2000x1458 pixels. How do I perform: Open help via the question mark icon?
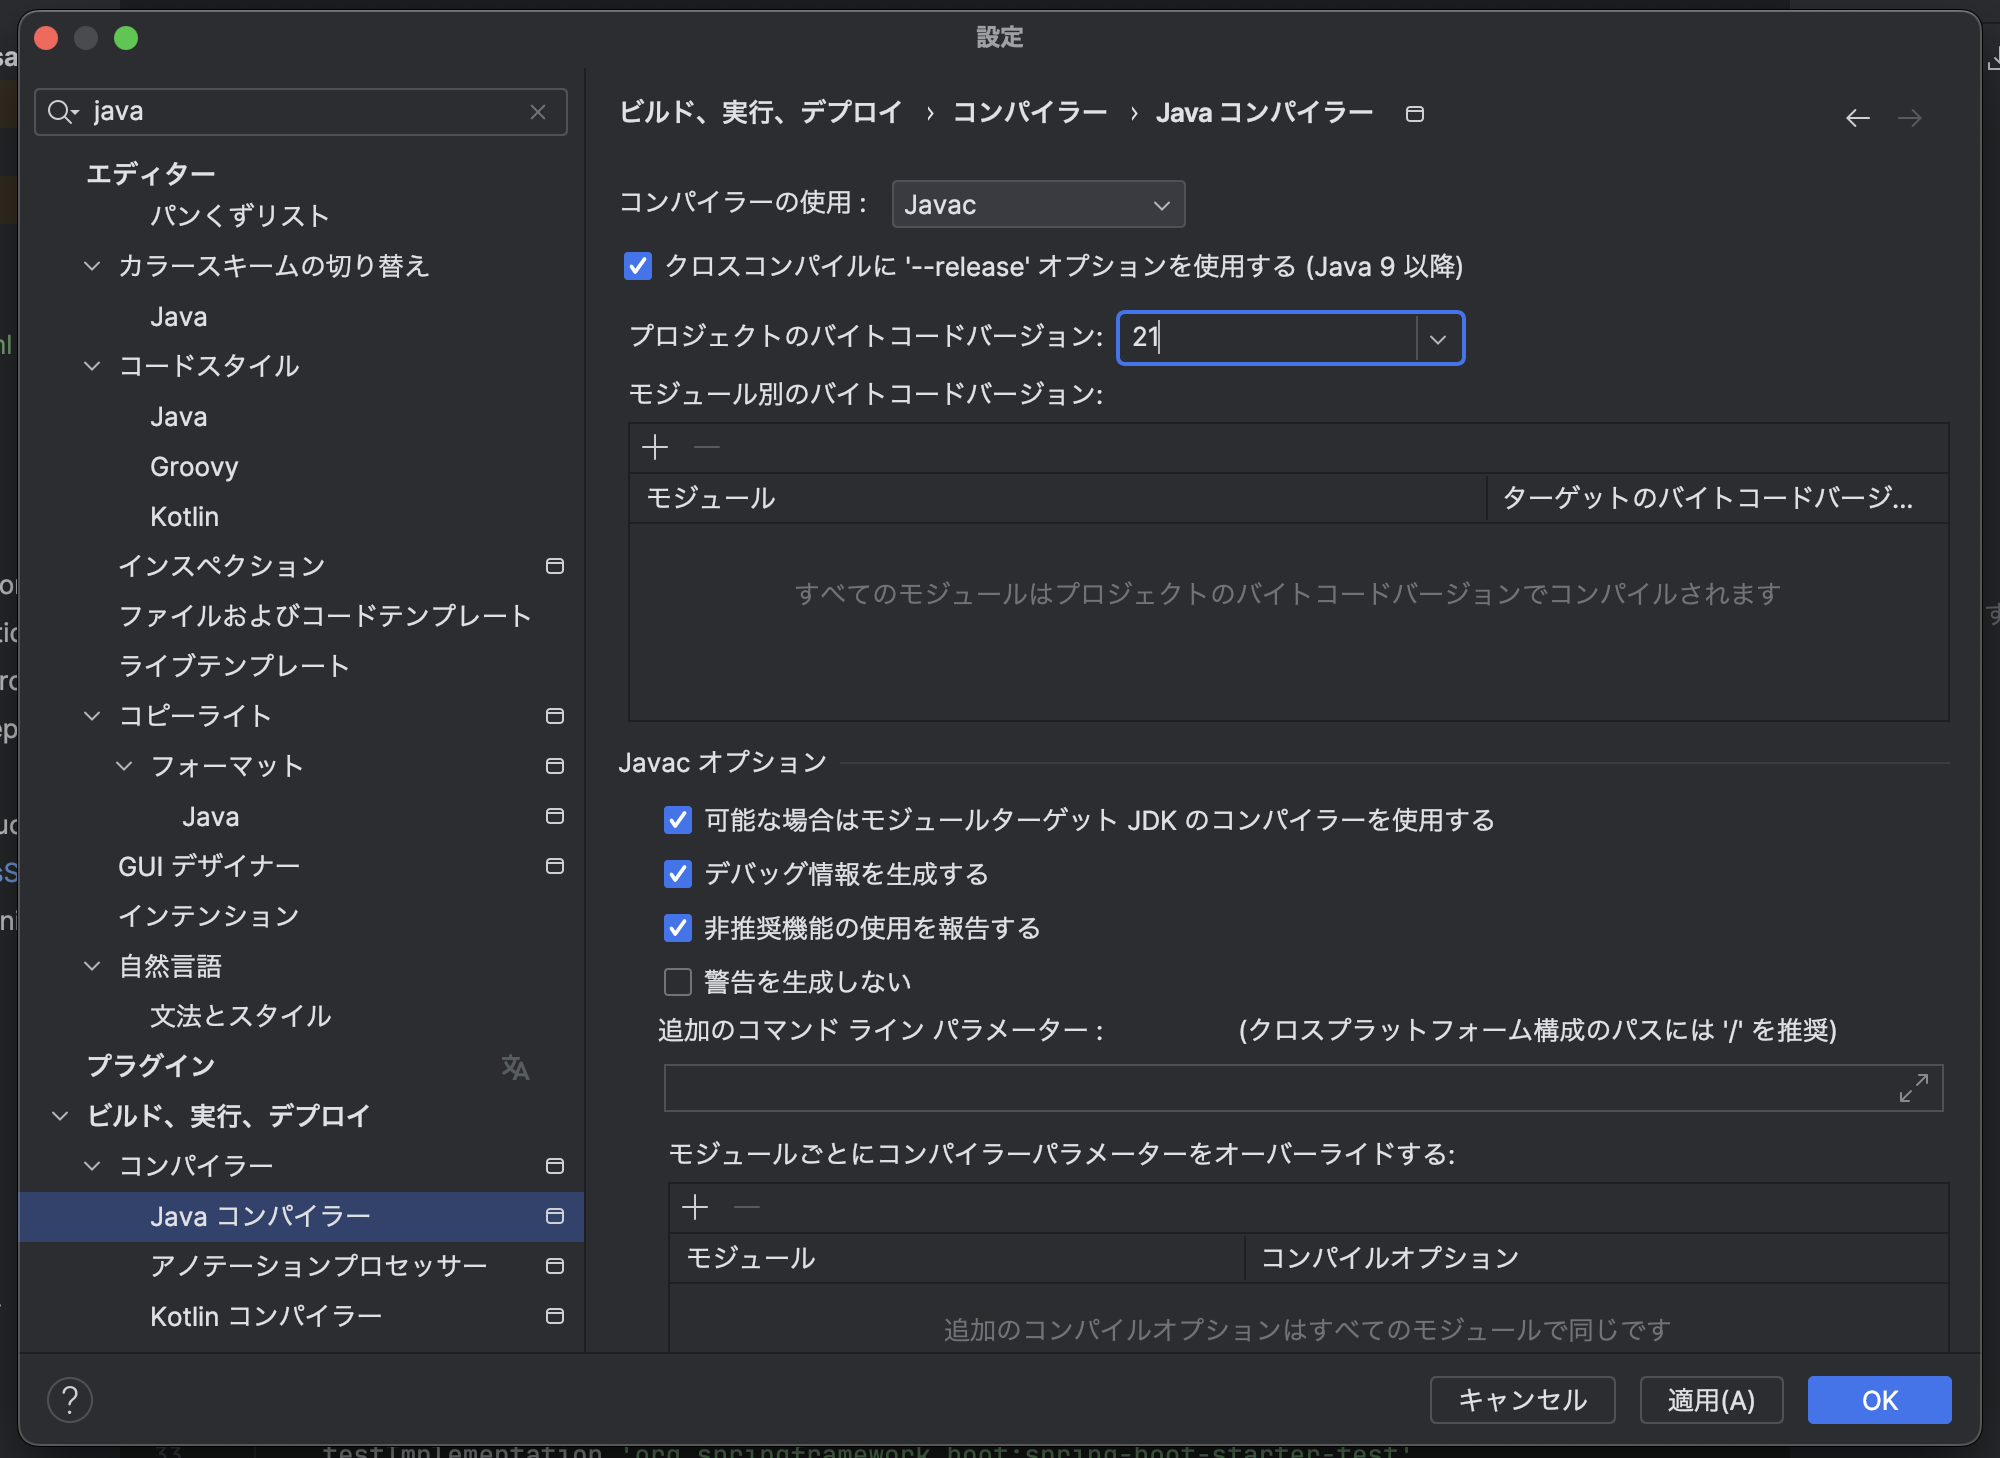coord(69,1400)
